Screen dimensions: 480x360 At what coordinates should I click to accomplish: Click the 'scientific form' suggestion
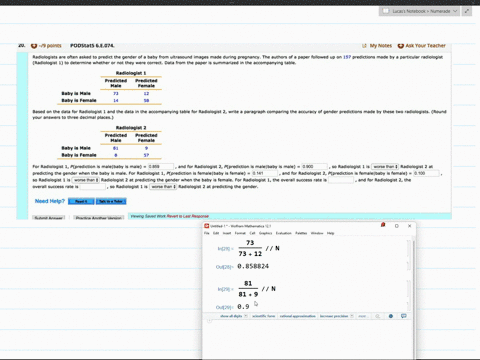click(x=264, y=316)
